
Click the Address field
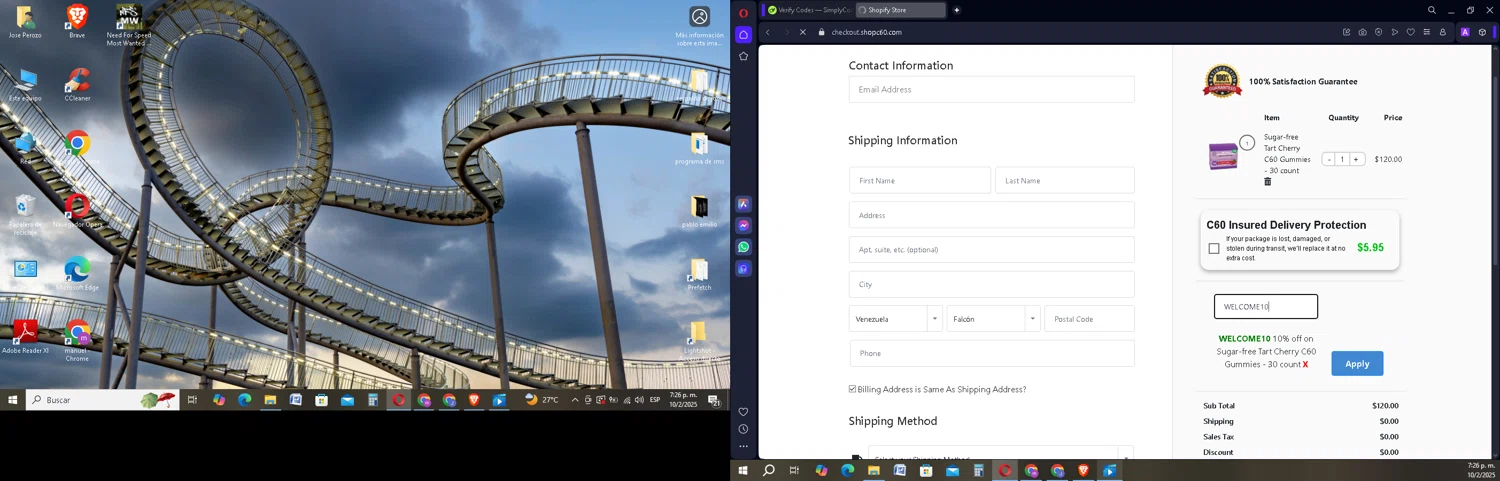[x=992, y=215]
